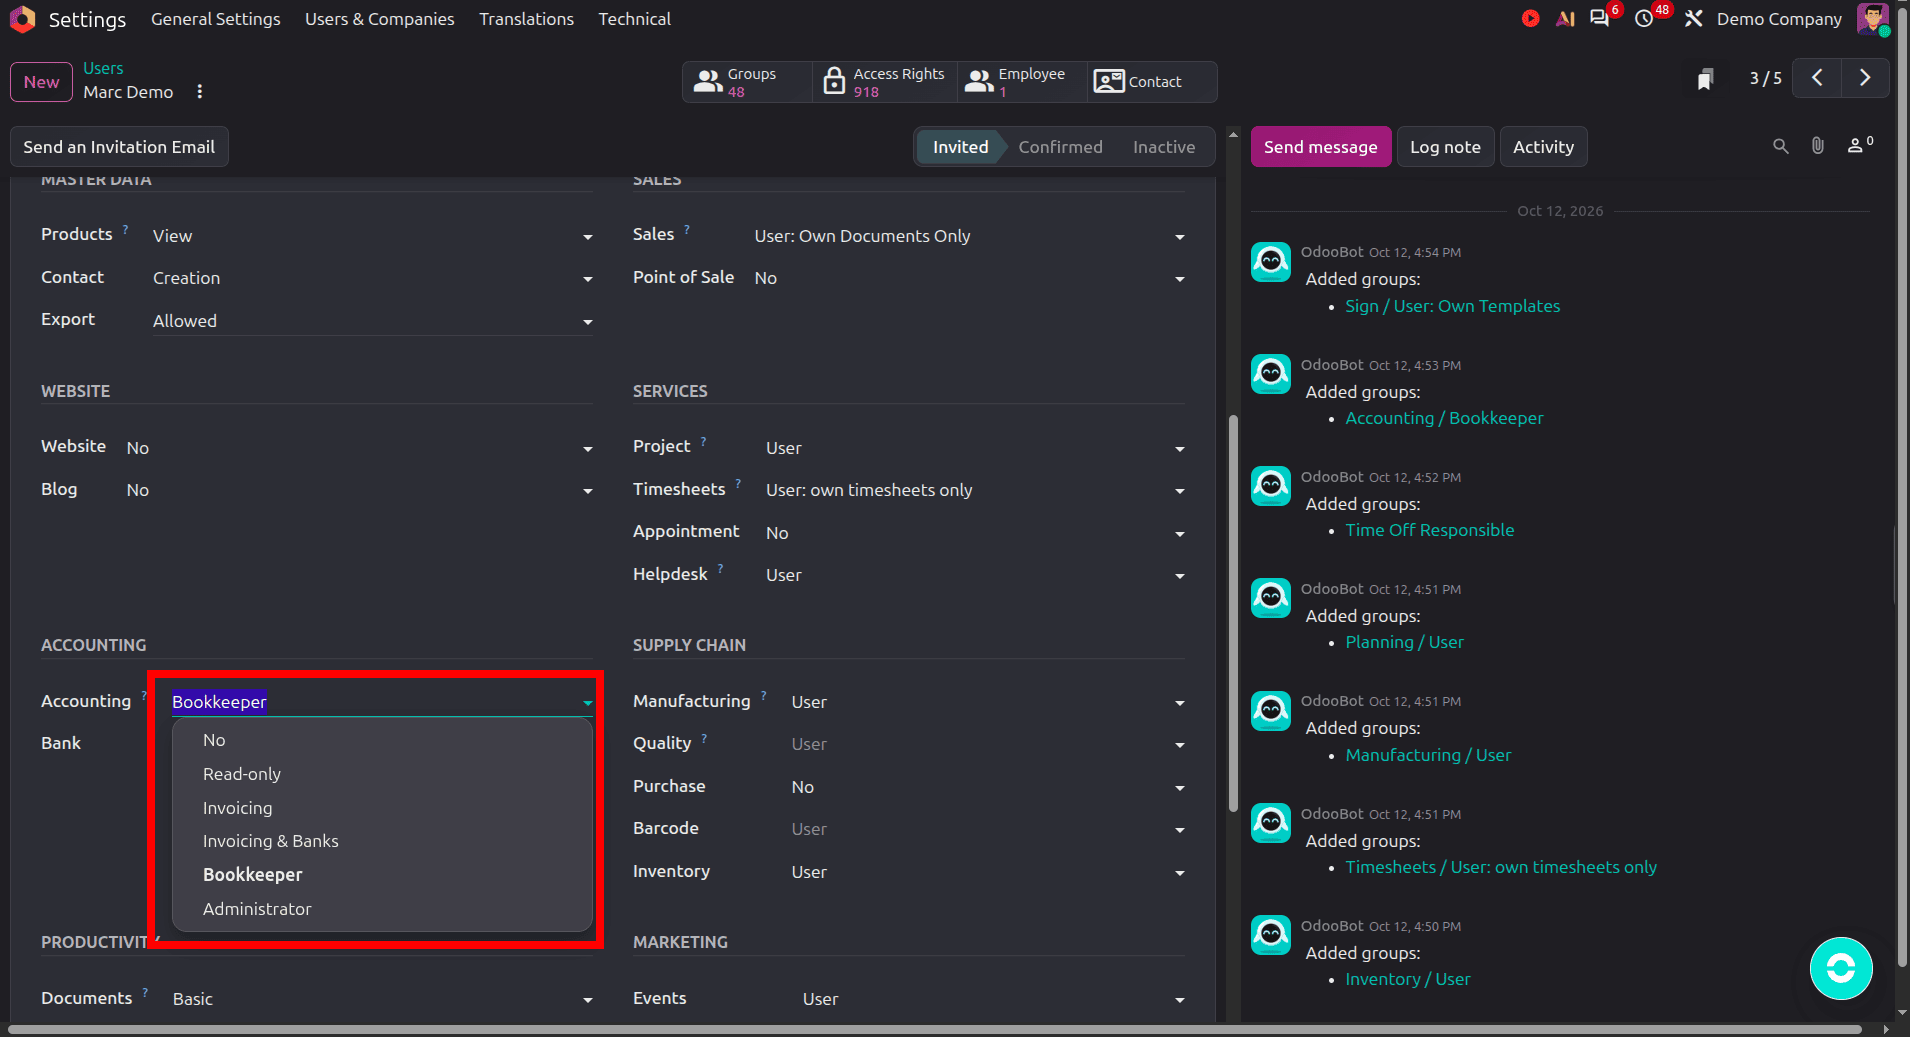Open Sign / User: Own Templates group link
The image size is (1910, 1037).
[x=1452, y=306]
